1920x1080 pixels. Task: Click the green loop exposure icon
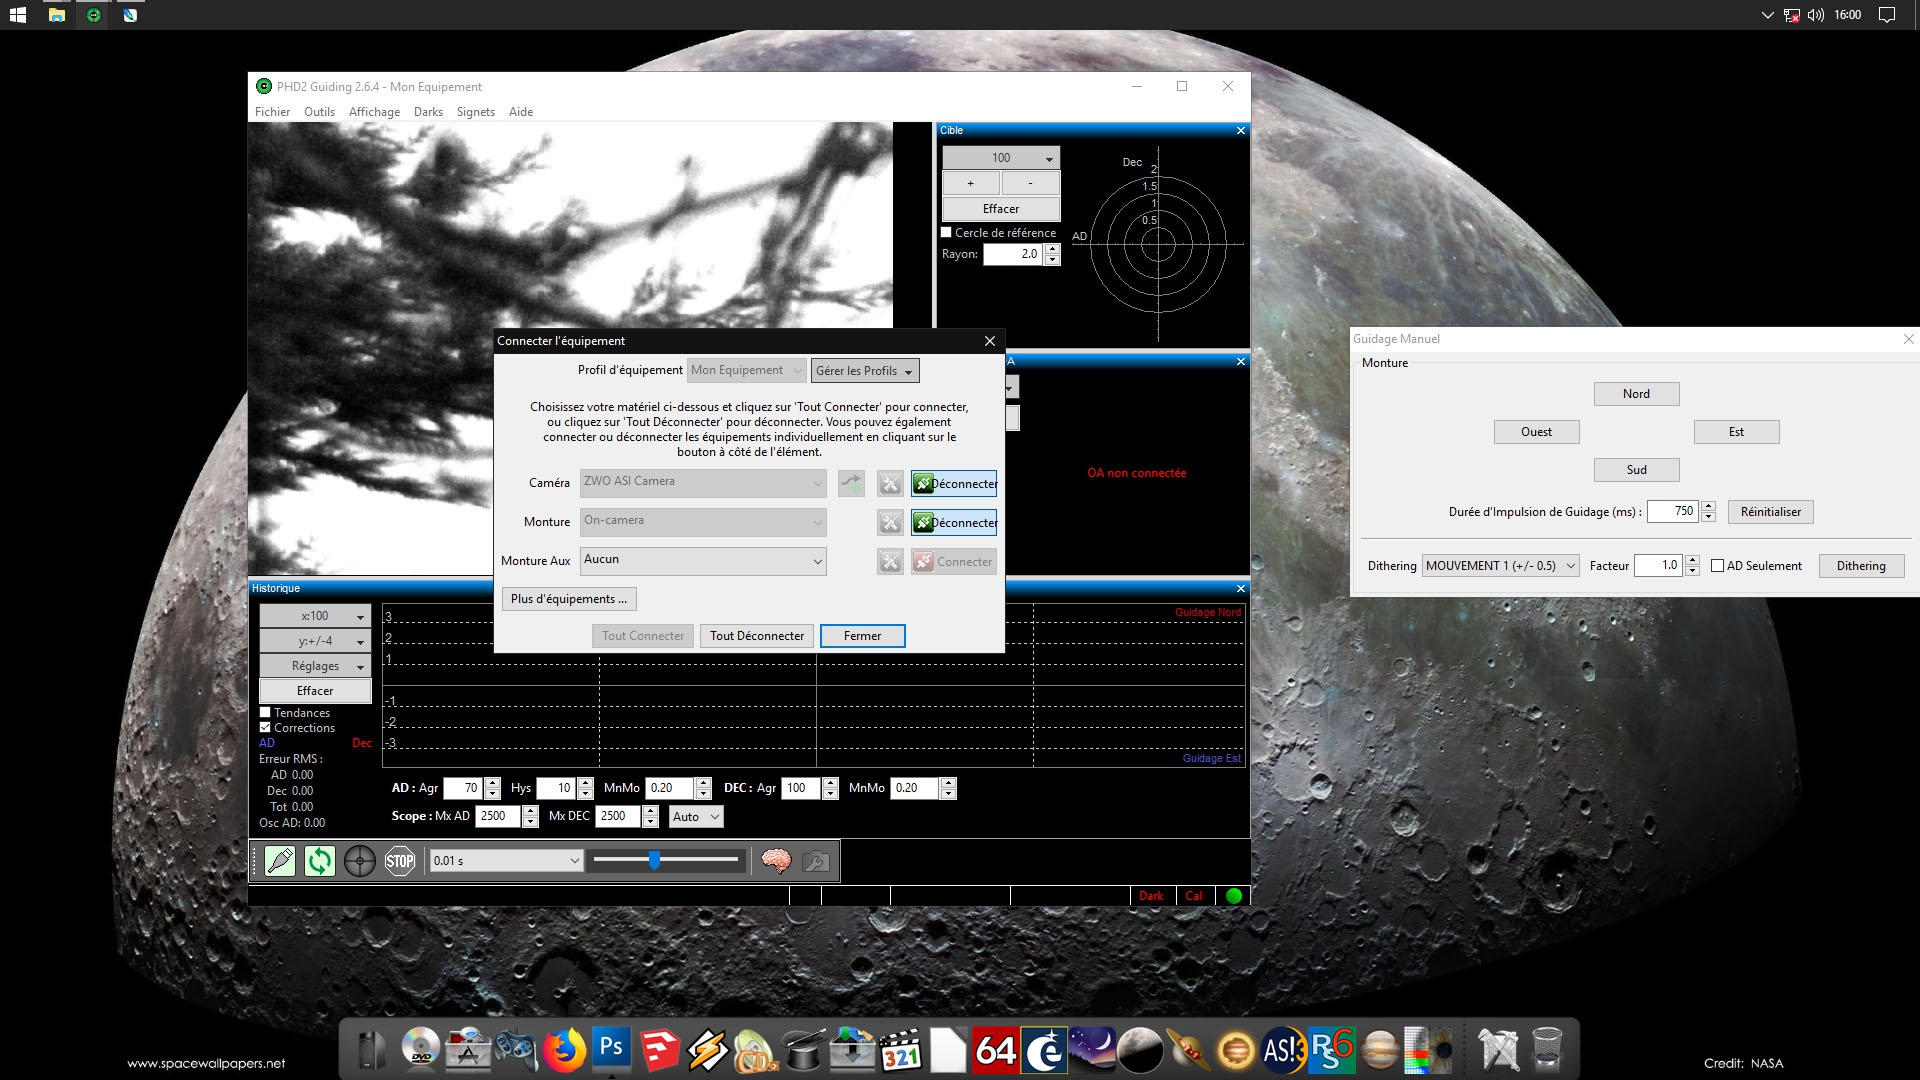point(320,861)
